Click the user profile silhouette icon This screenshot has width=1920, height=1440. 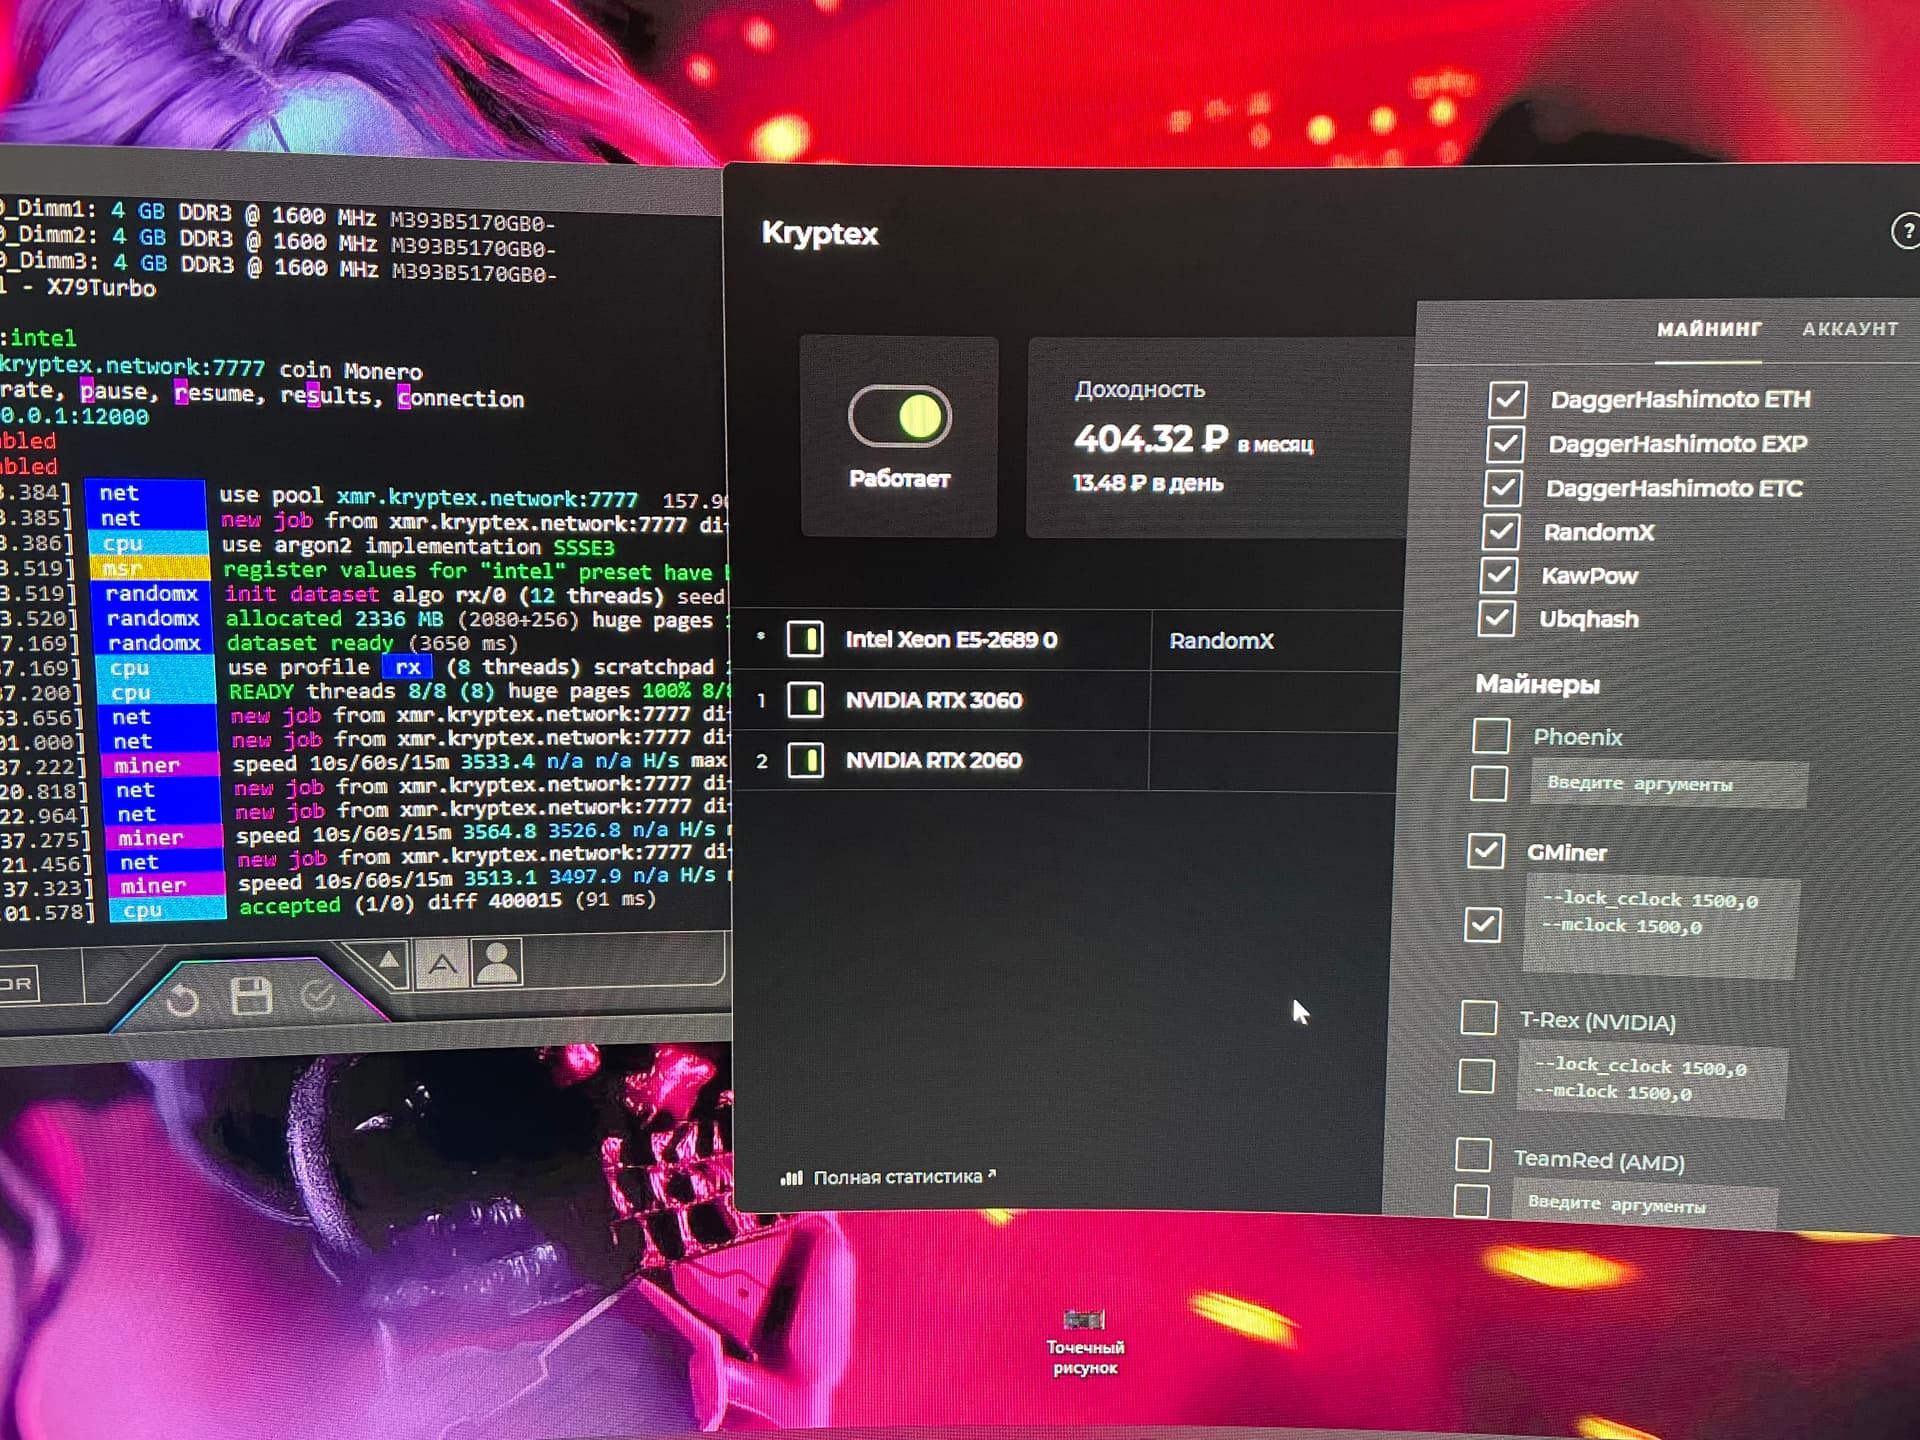(497, 962)
